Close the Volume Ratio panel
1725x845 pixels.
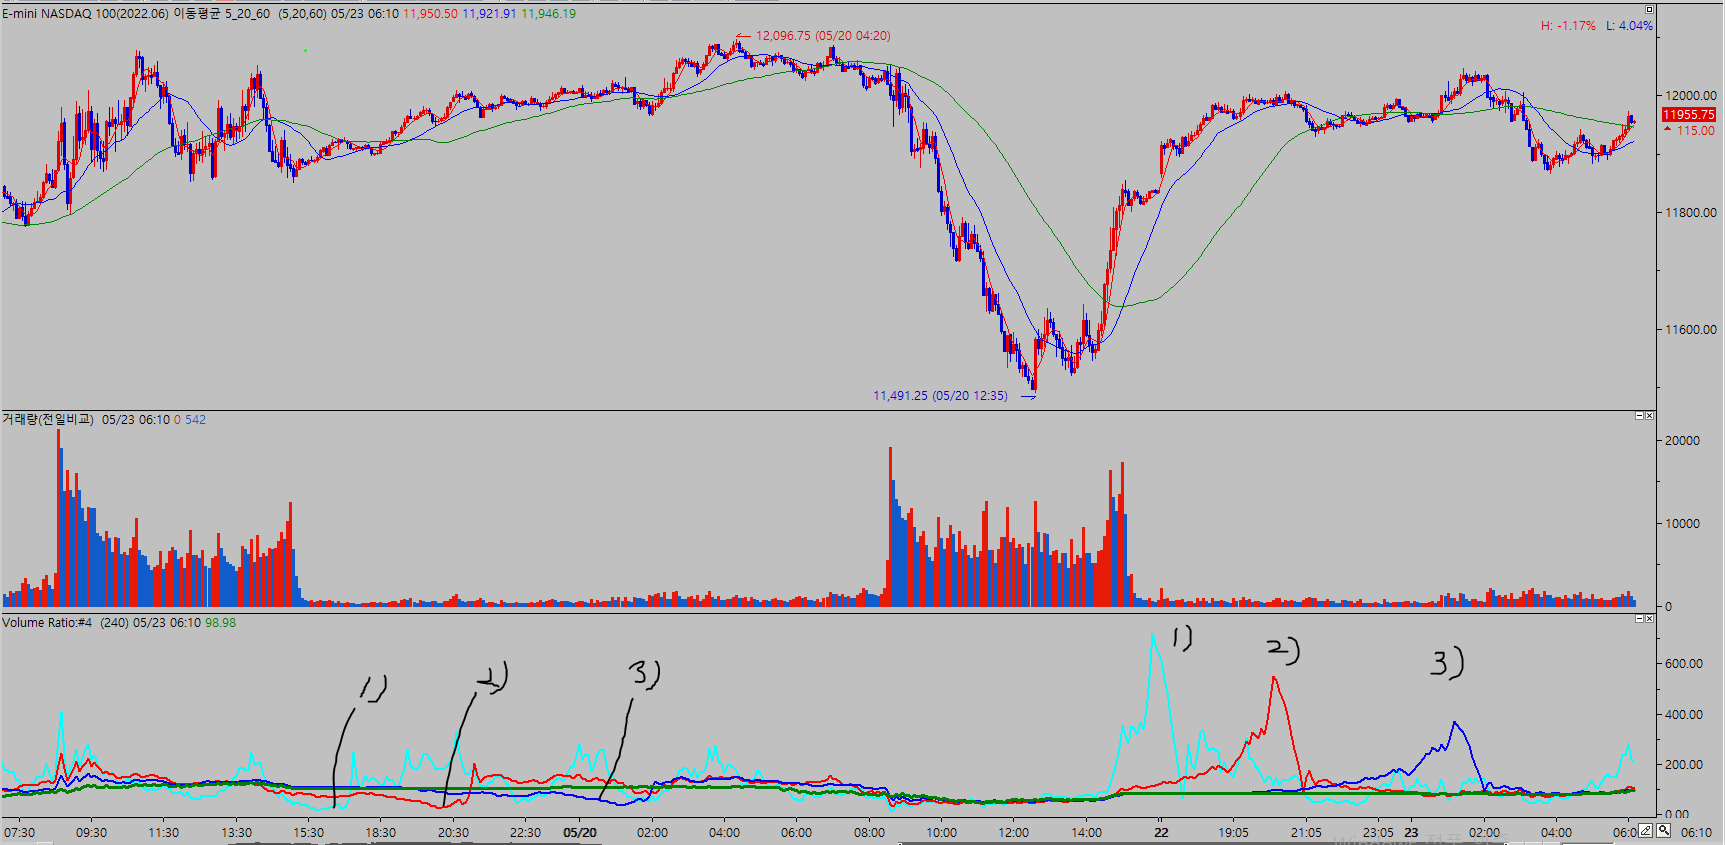[1649, 619]
